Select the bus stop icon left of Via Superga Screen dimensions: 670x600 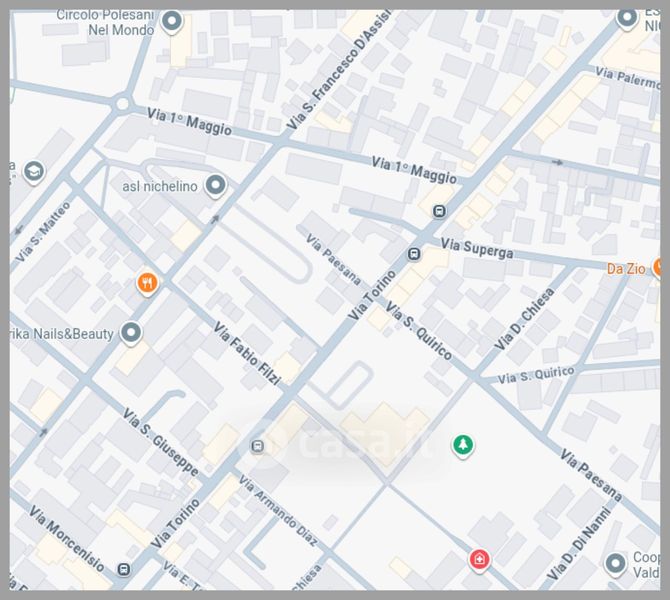(414, 254)
